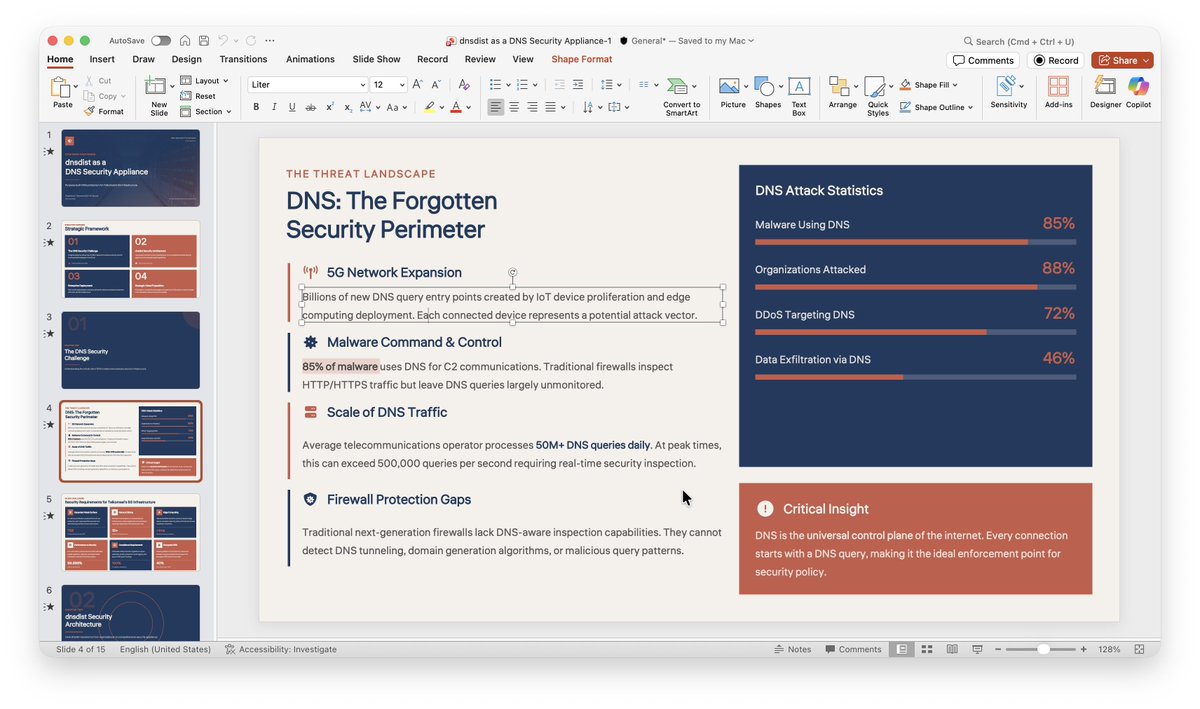
Task: Toggle the AutoSave switch
Action: [161, 41]
